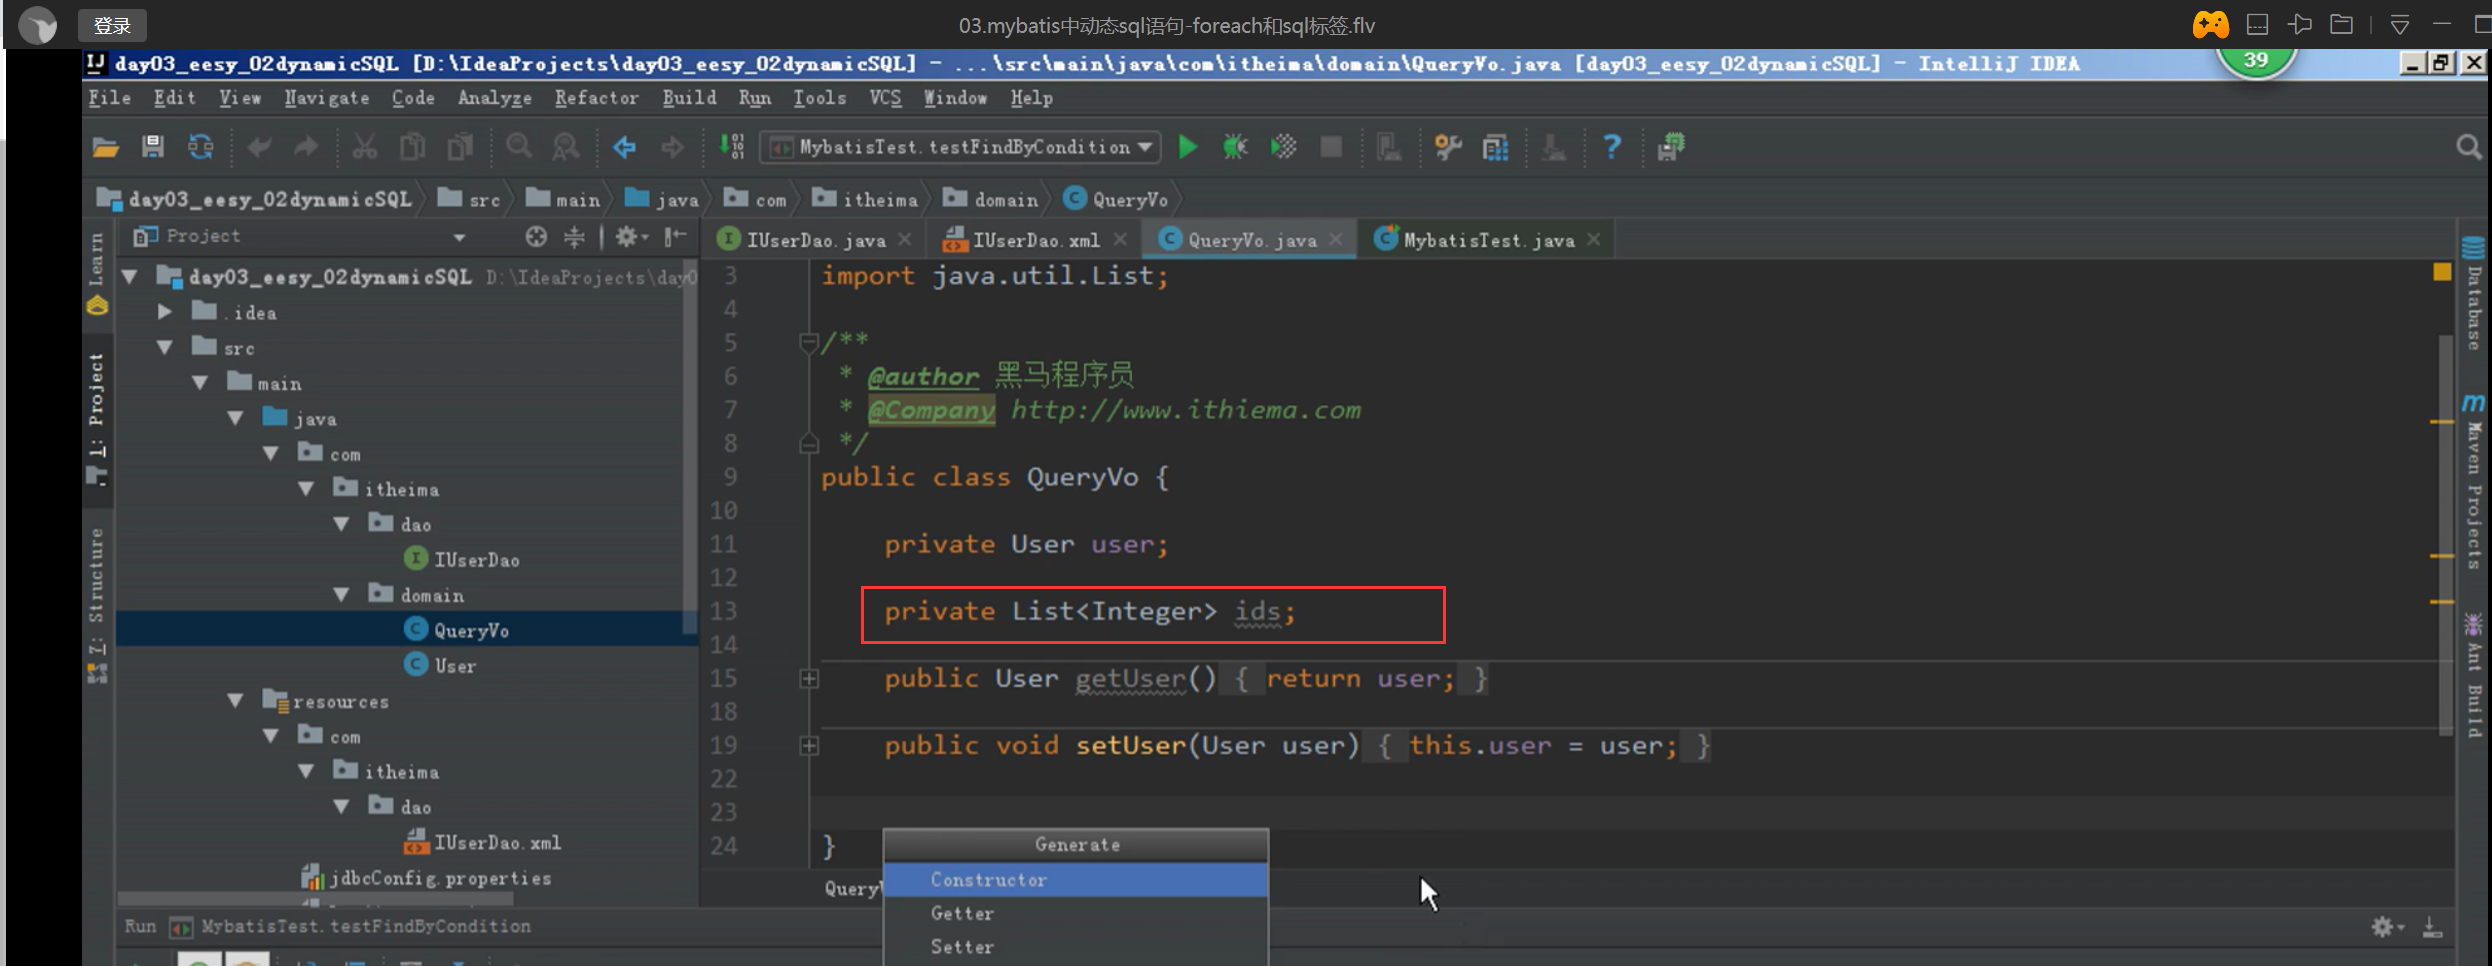Open the Analyze menu
The width and height of the screenshot is (2492, 966).
(x=494, y=98)
